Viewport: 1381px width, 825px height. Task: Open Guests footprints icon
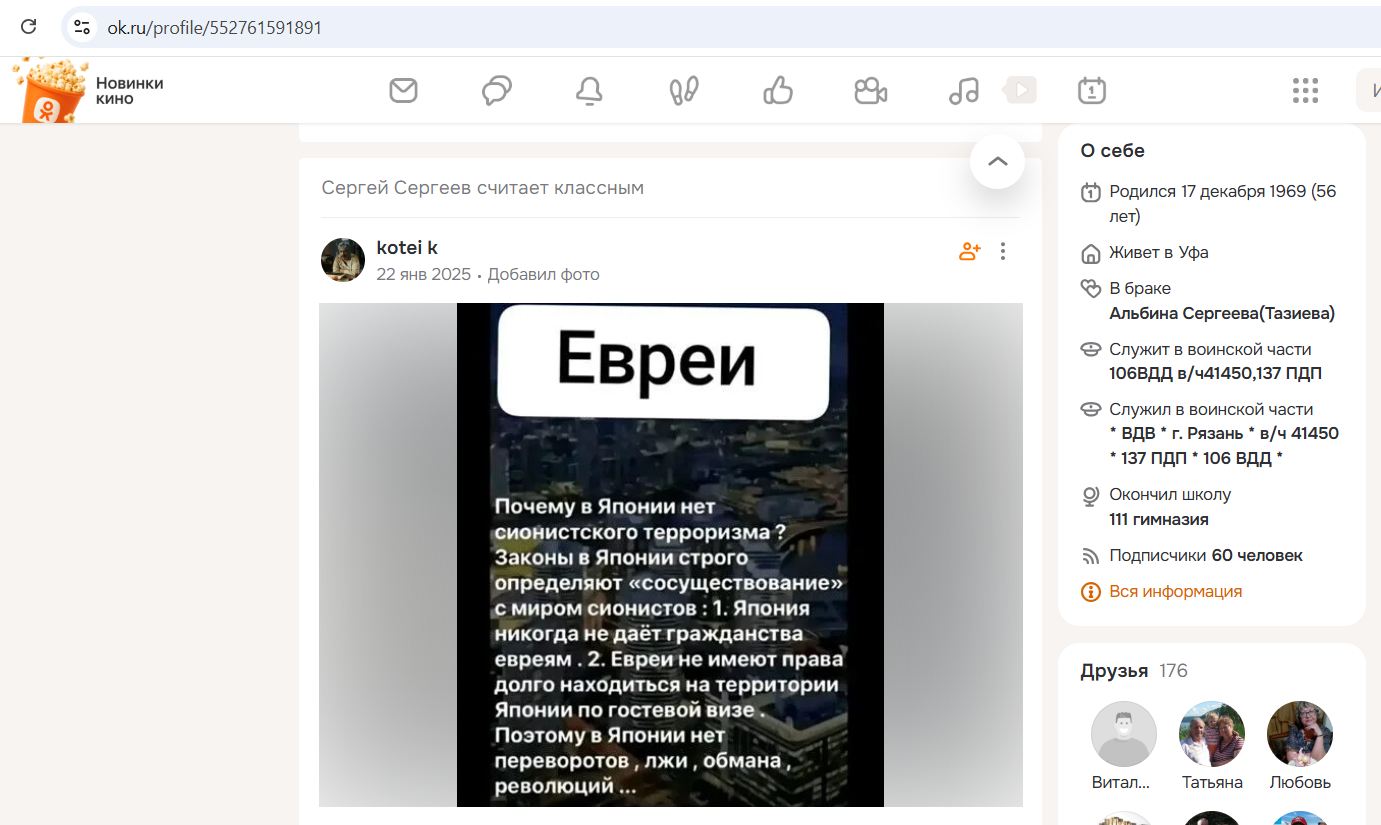[x=684, y=91]
